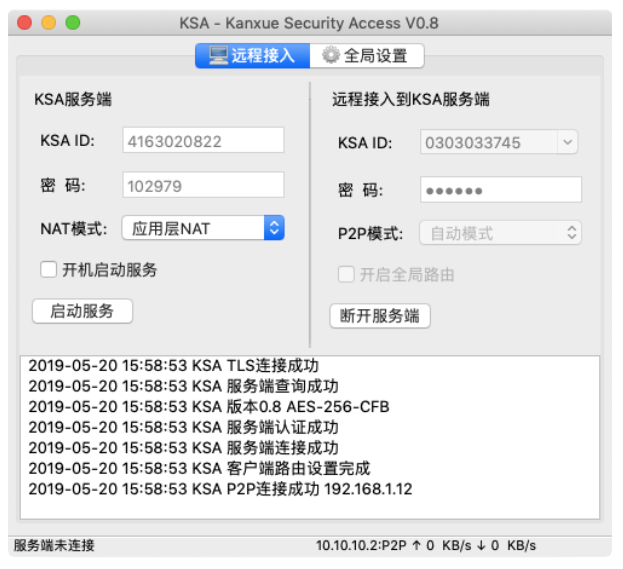Expand the remote KSA ID dropdown chevron
This screenshot has width=623, height=569.
[x=567, y=142]
